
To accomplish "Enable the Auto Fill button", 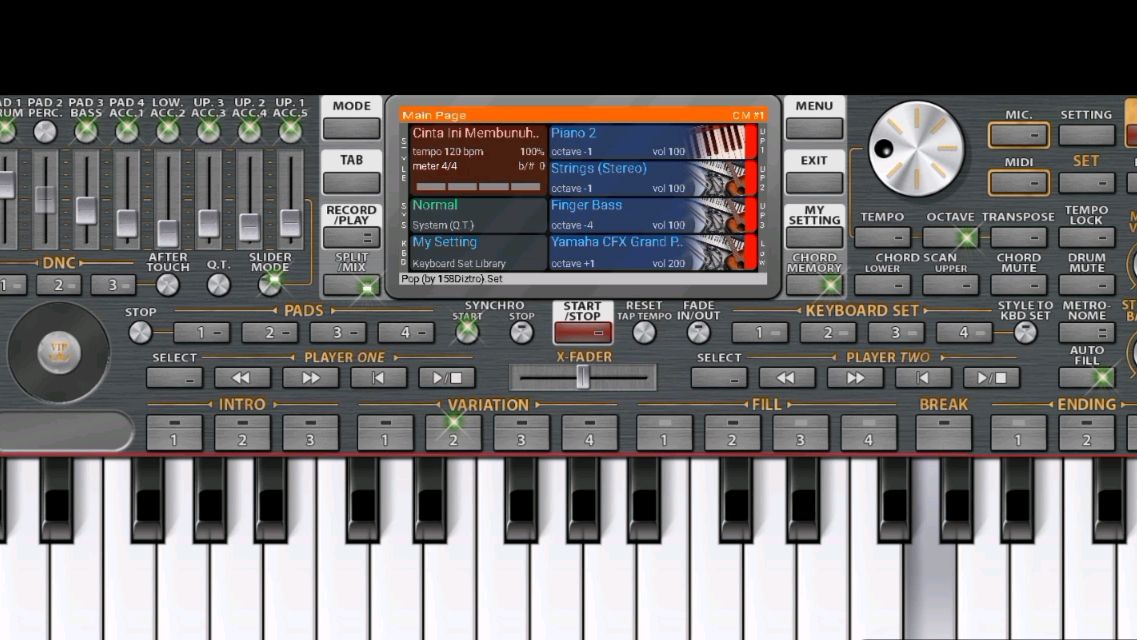I will pyautogui.click(x=1102, y=378).
